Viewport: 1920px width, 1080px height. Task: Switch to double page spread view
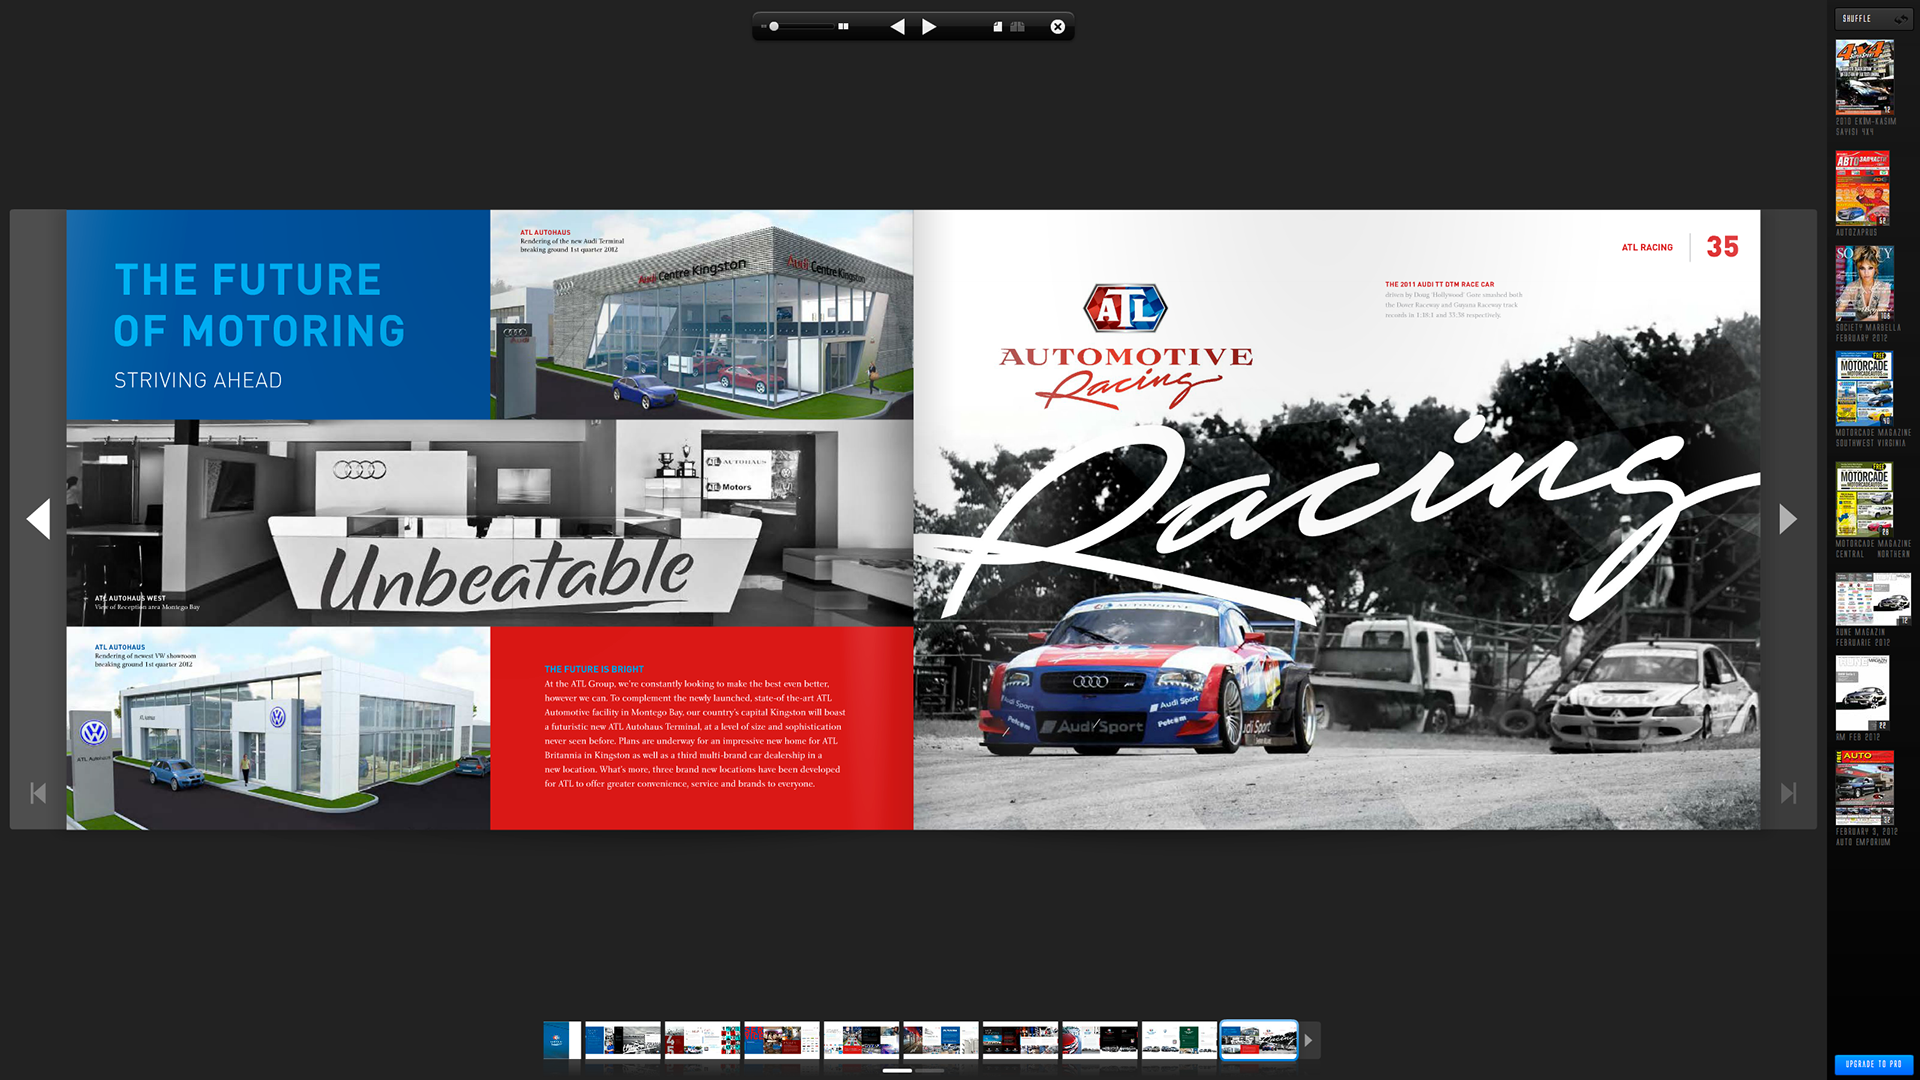1018,27
